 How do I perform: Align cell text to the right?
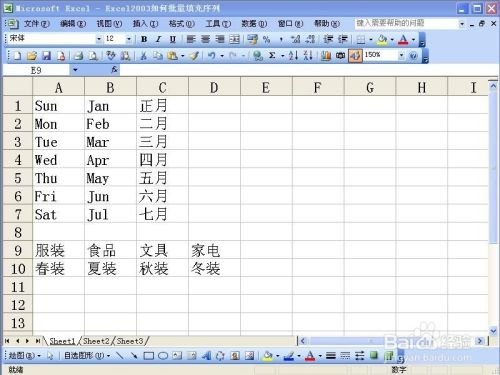click(x=220, y=39)
